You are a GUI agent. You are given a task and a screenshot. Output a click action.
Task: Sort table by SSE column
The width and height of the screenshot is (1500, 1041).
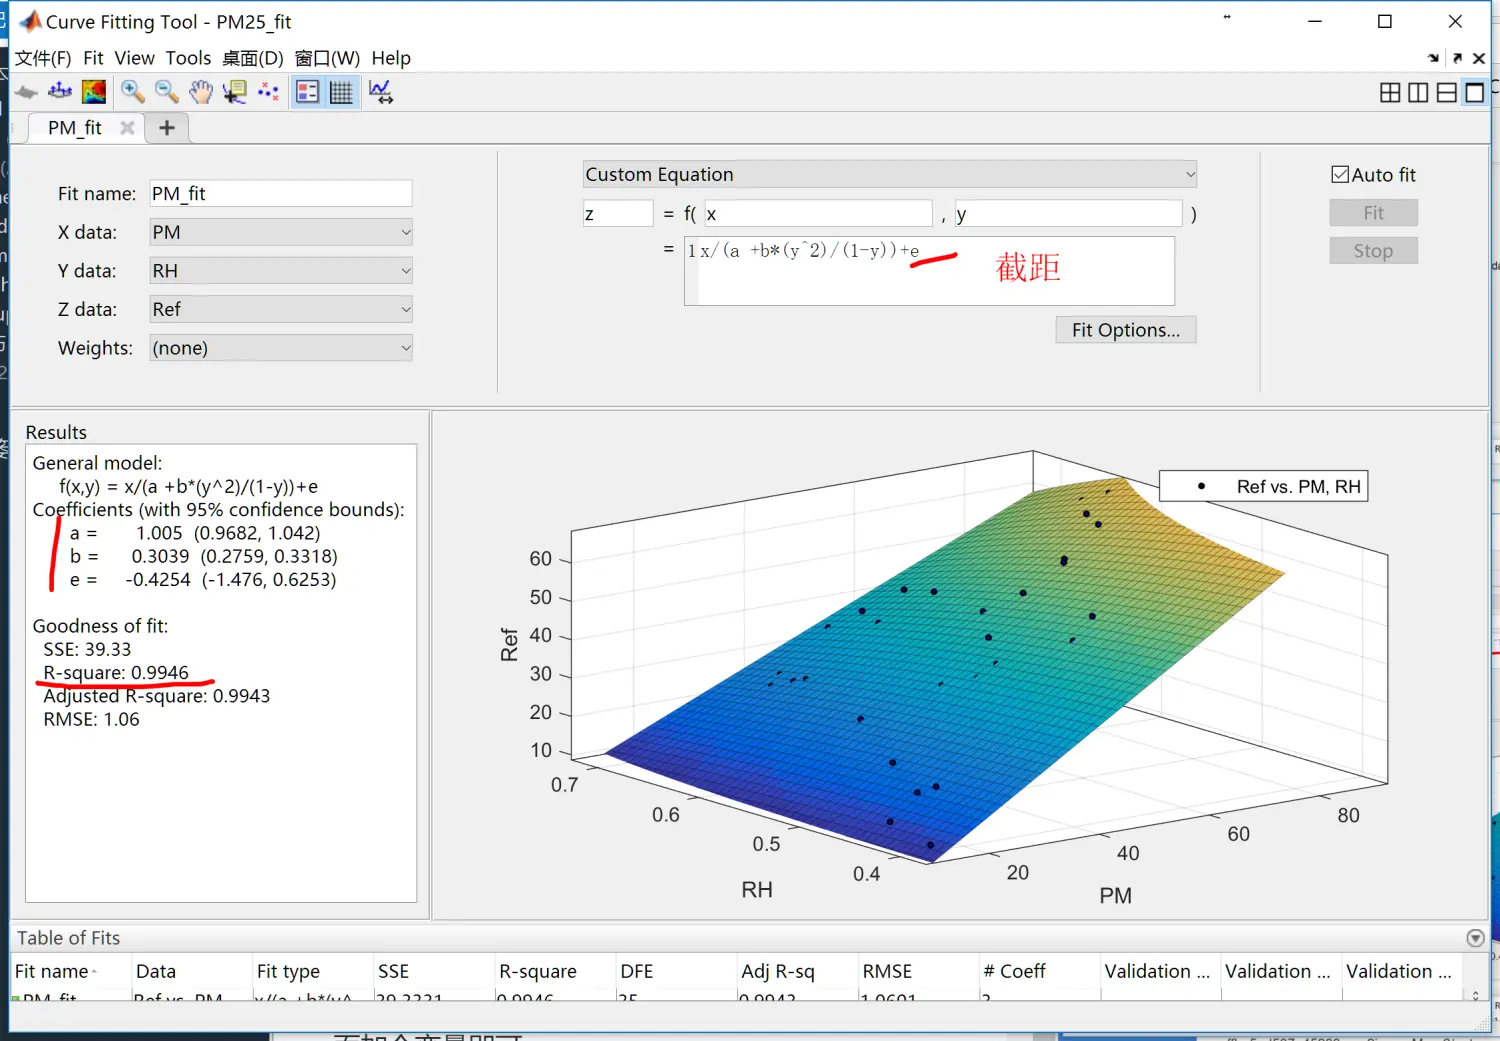(432, 971)
